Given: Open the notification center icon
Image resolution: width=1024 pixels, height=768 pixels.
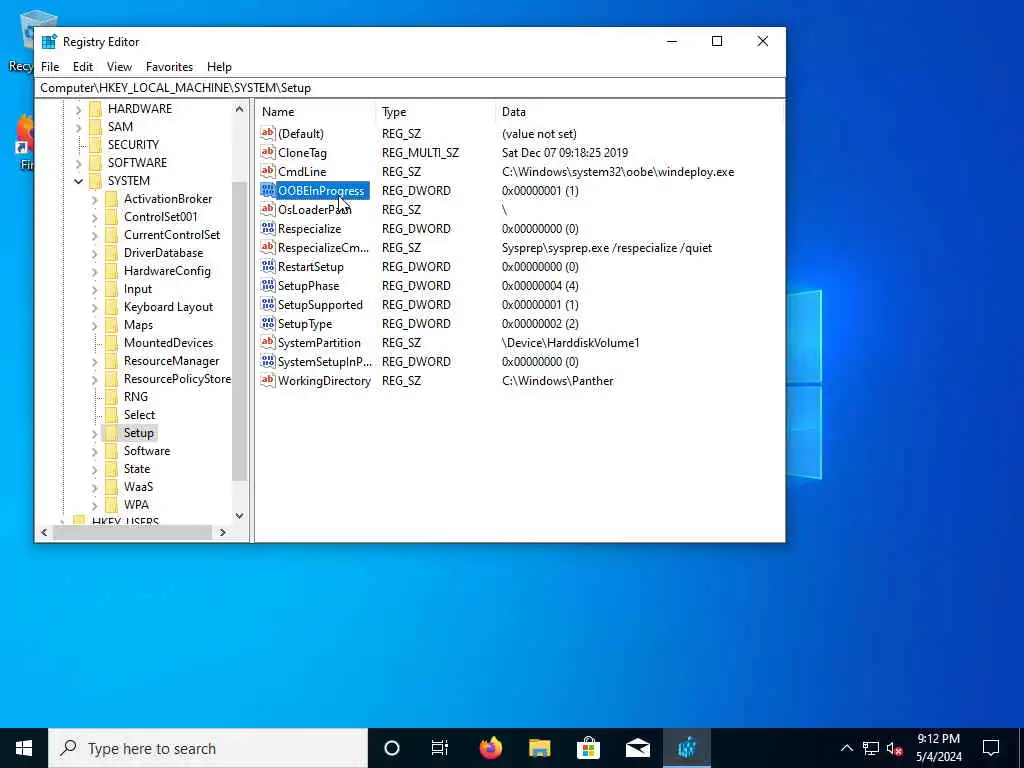Looking at the screenshot, I should click(x=991, y=748).
